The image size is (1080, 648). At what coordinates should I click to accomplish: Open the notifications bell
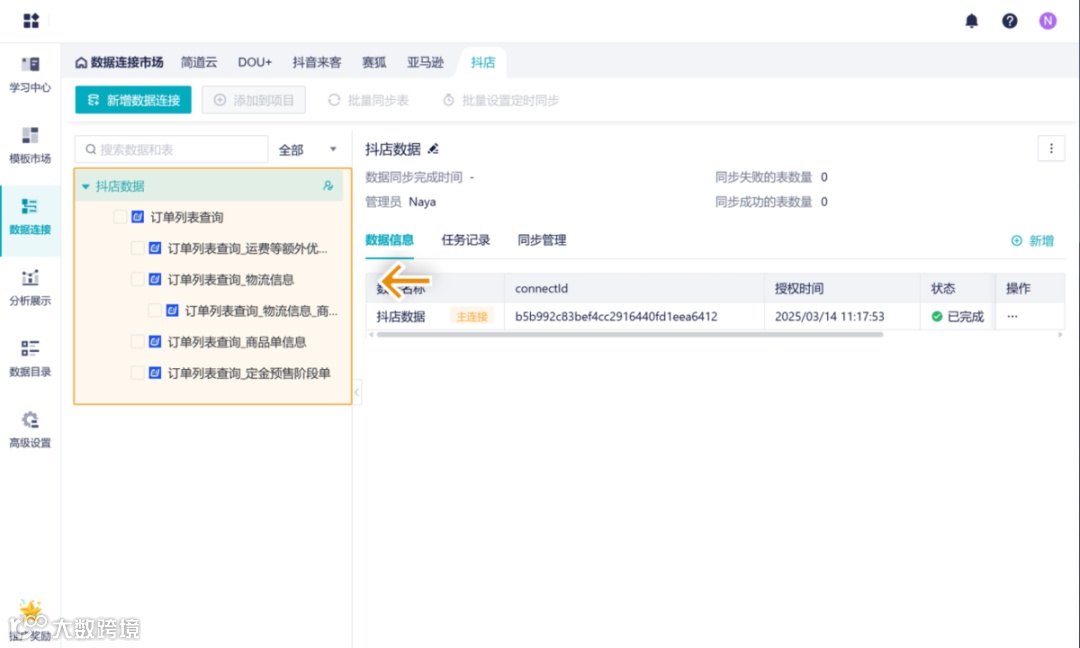pyautogui.click(x=971, y=21)
